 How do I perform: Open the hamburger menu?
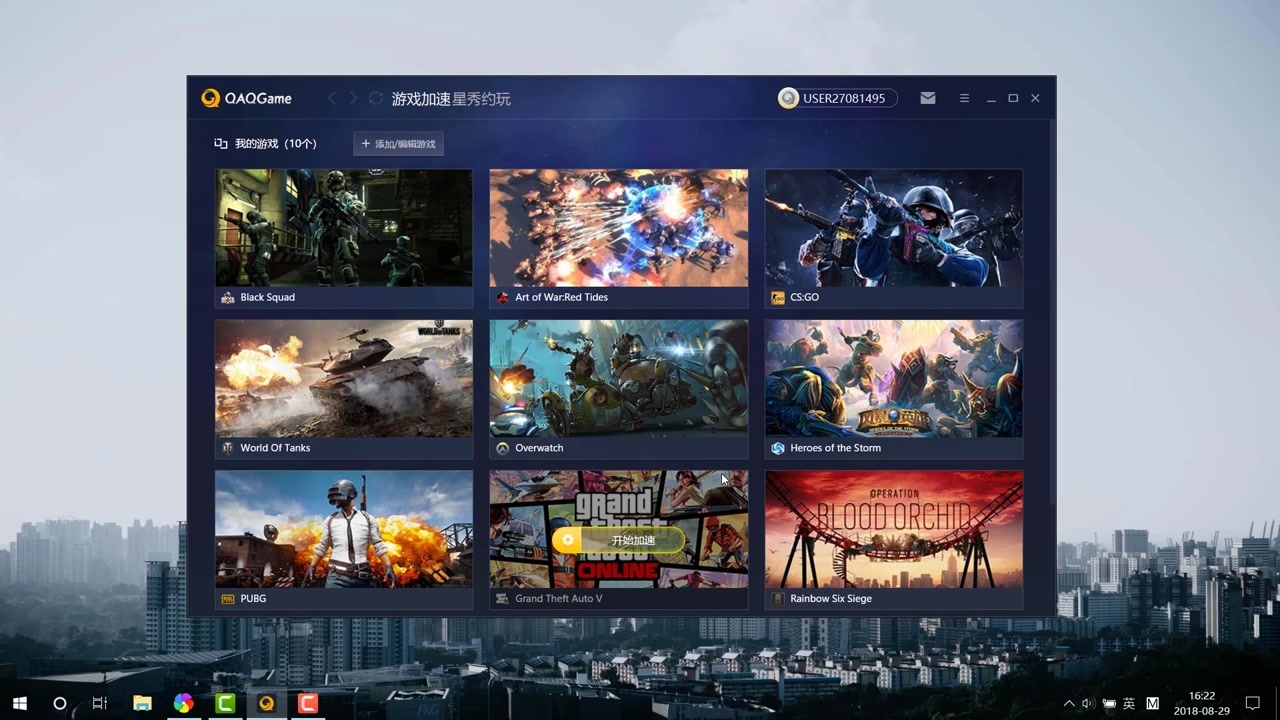pos(964,98)
